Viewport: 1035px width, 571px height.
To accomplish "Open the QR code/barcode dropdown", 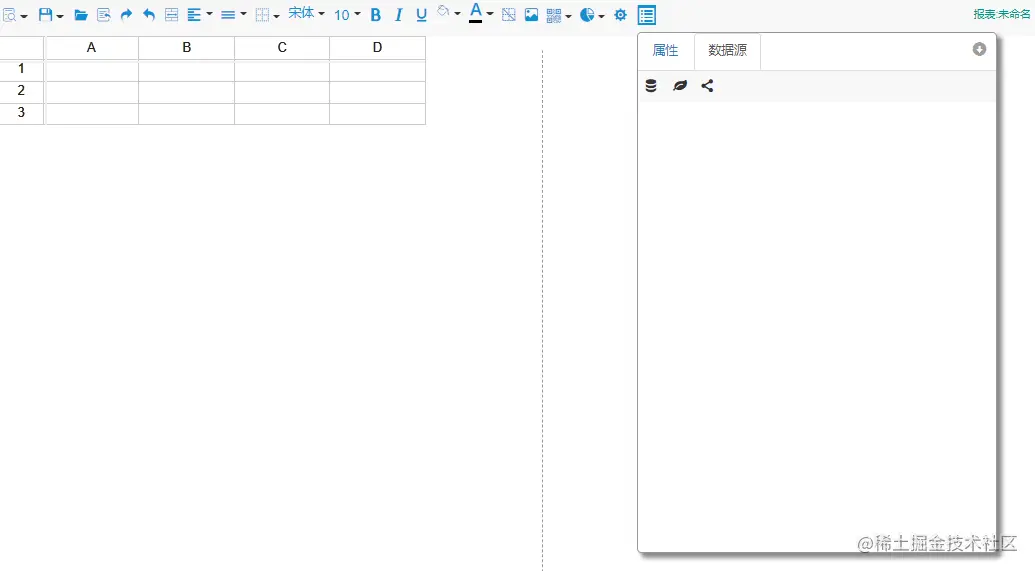I will [x=558, y=15].
